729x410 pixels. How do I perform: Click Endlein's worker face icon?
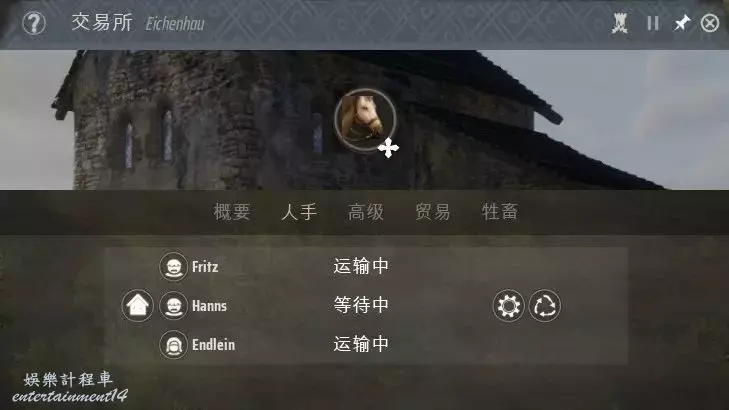(x=173, y=344)
